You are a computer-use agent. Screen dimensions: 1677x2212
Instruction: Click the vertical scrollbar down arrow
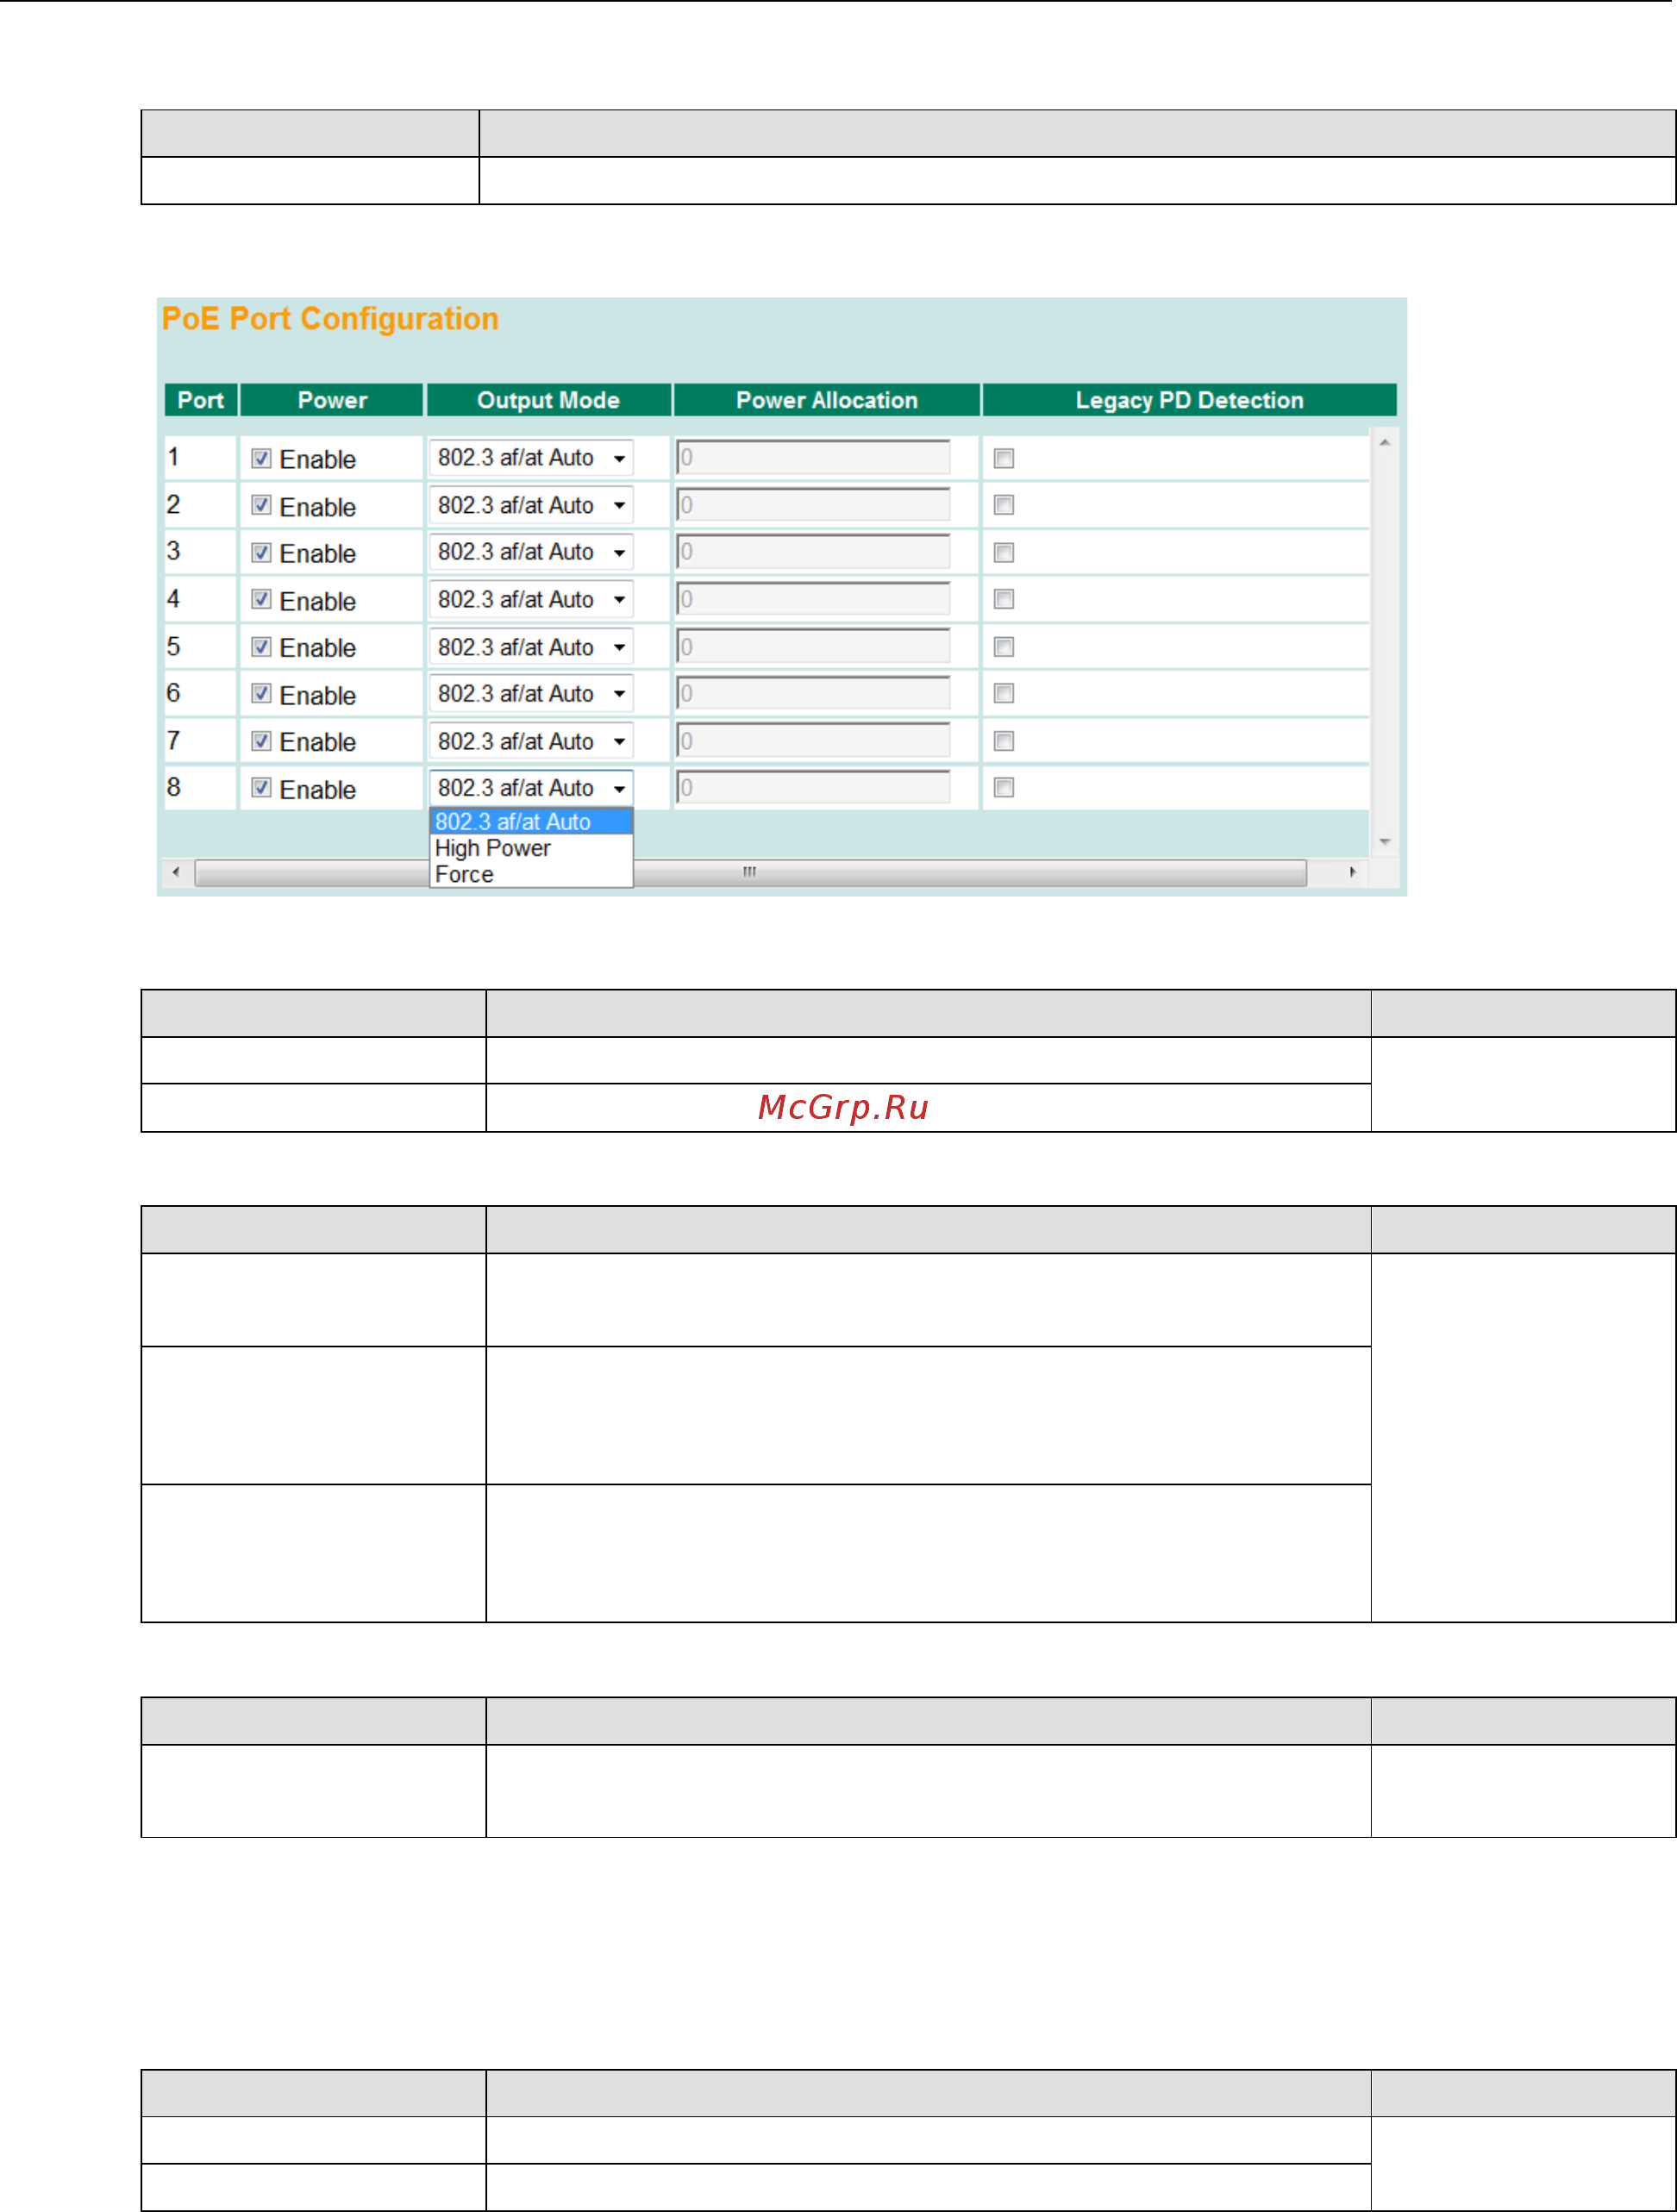pos(1385,842)
